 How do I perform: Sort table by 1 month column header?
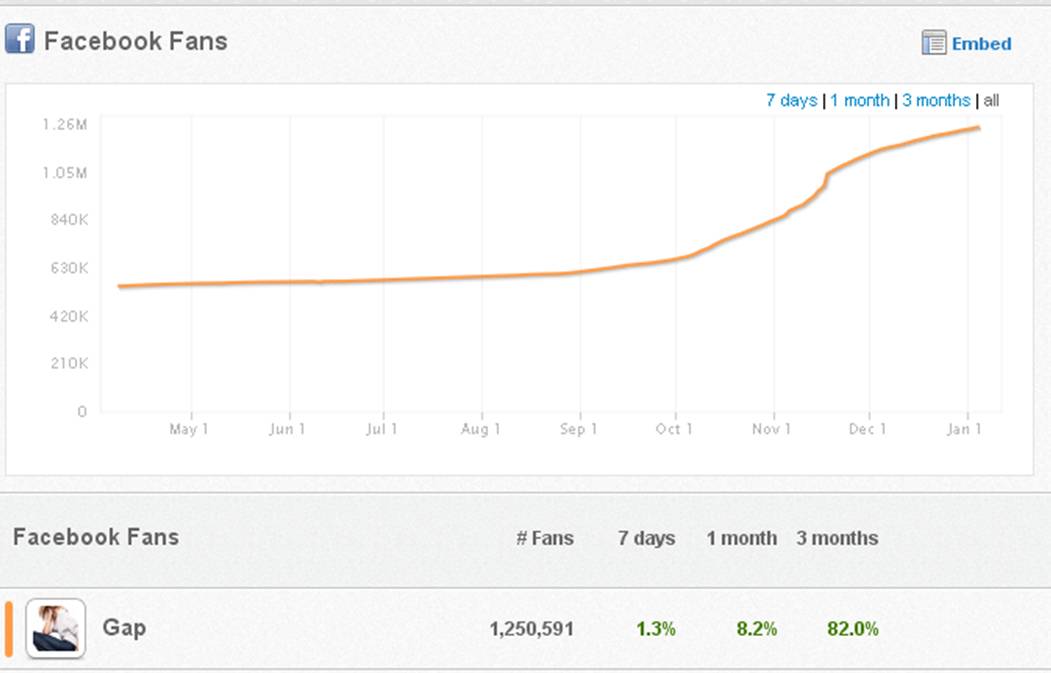(741, 538)
